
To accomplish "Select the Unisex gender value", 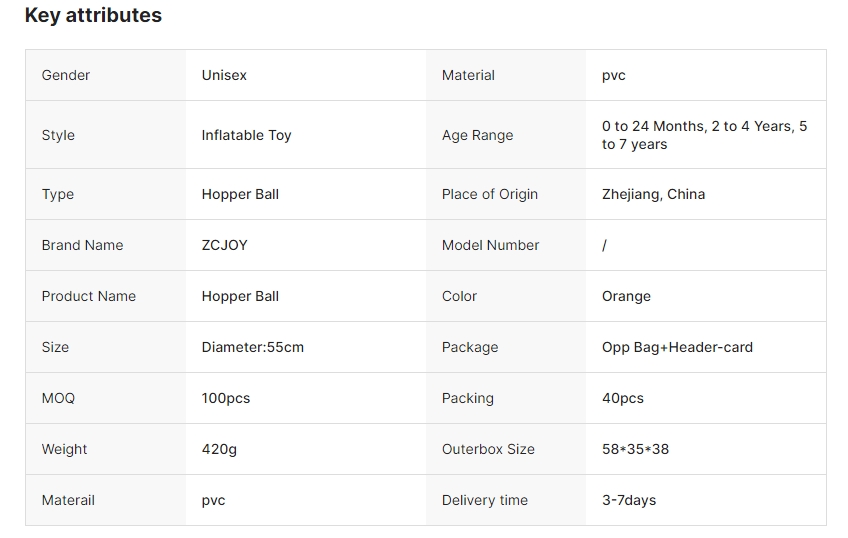I will coord(224,75).
